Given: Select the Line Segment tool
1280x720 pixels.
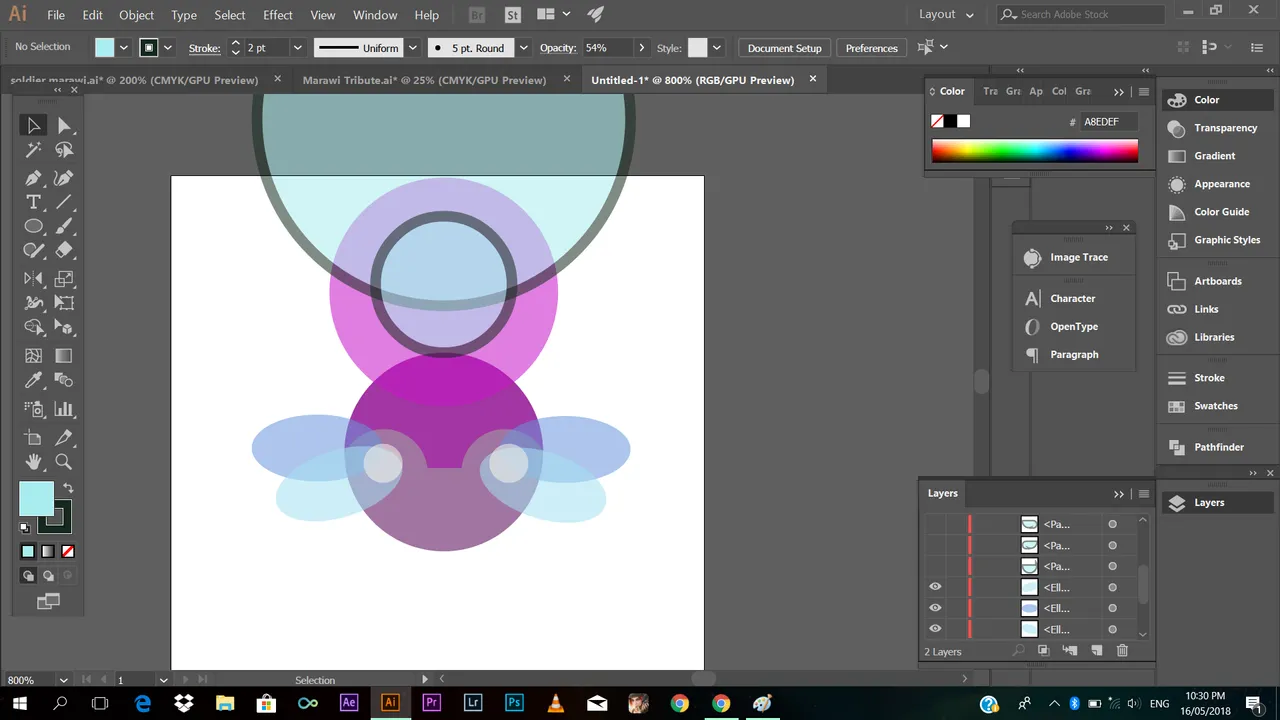Looking at the screenshot, I should 64,202.
